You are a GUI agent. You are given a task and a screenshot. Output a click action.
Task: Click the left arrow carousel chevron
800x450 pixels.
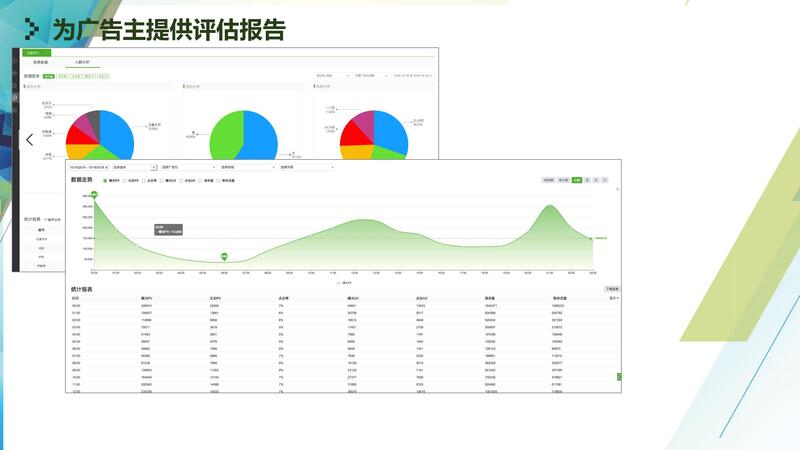point(30,139)
